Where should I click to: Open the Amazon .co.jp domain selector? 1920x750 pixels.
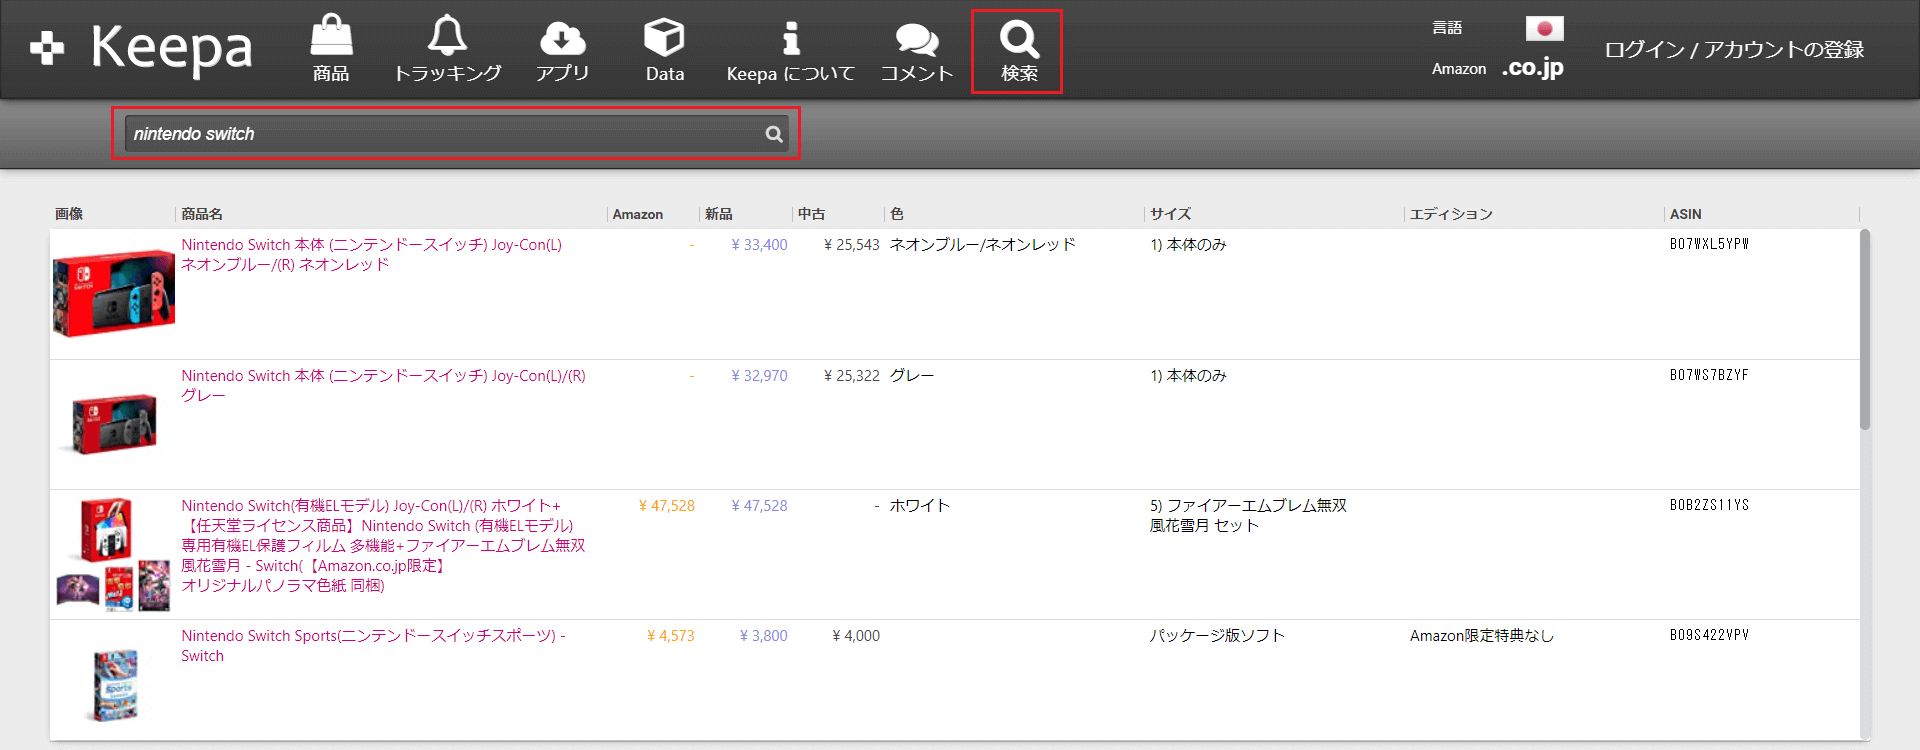tap(1532, 68)
